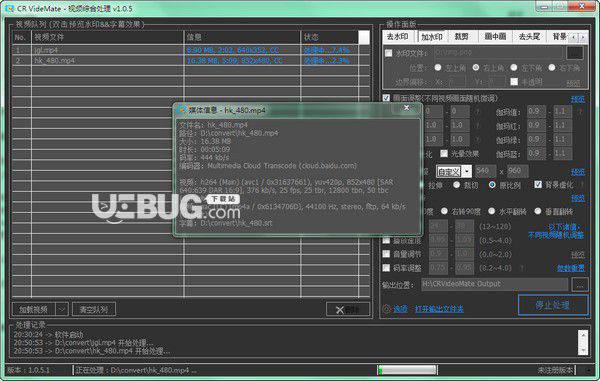This screenshot has width=600, height=381.
Task: Browse for output folder with ... button
Action: 580,285
